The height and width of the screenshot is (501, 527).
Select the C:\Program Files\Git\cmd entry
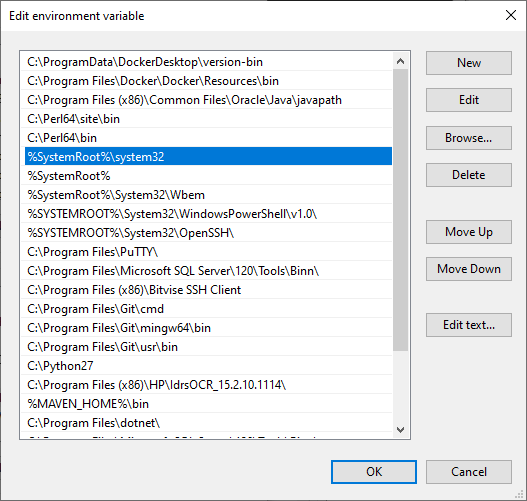click(x=207, y=309)
